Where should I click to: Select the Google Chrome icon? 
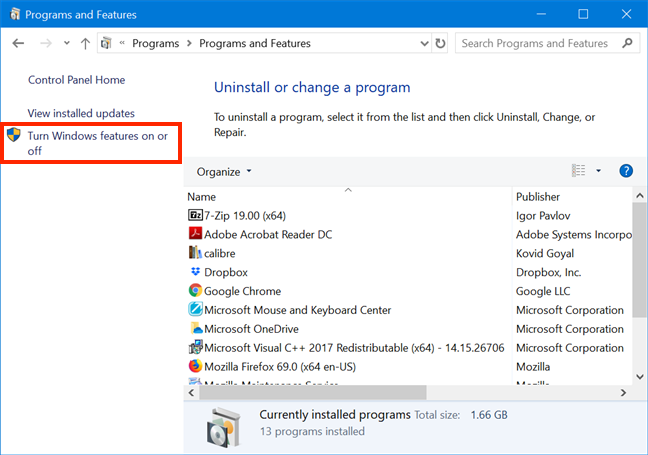click(195, 291)
